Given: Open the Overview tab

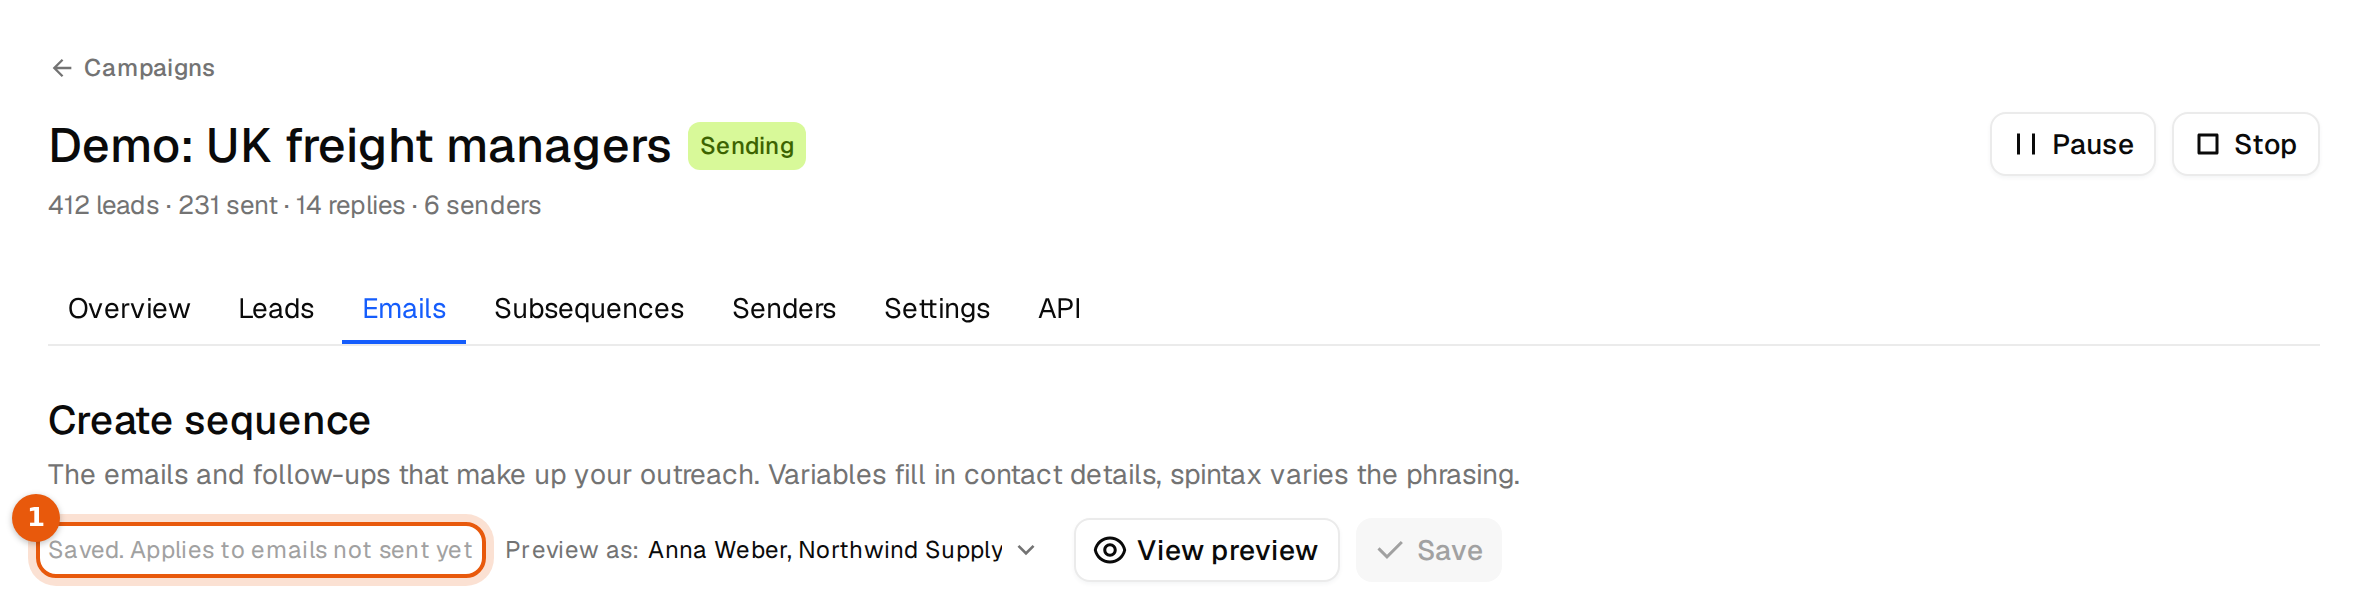Looking at the screenshot, I should [129, 309].
